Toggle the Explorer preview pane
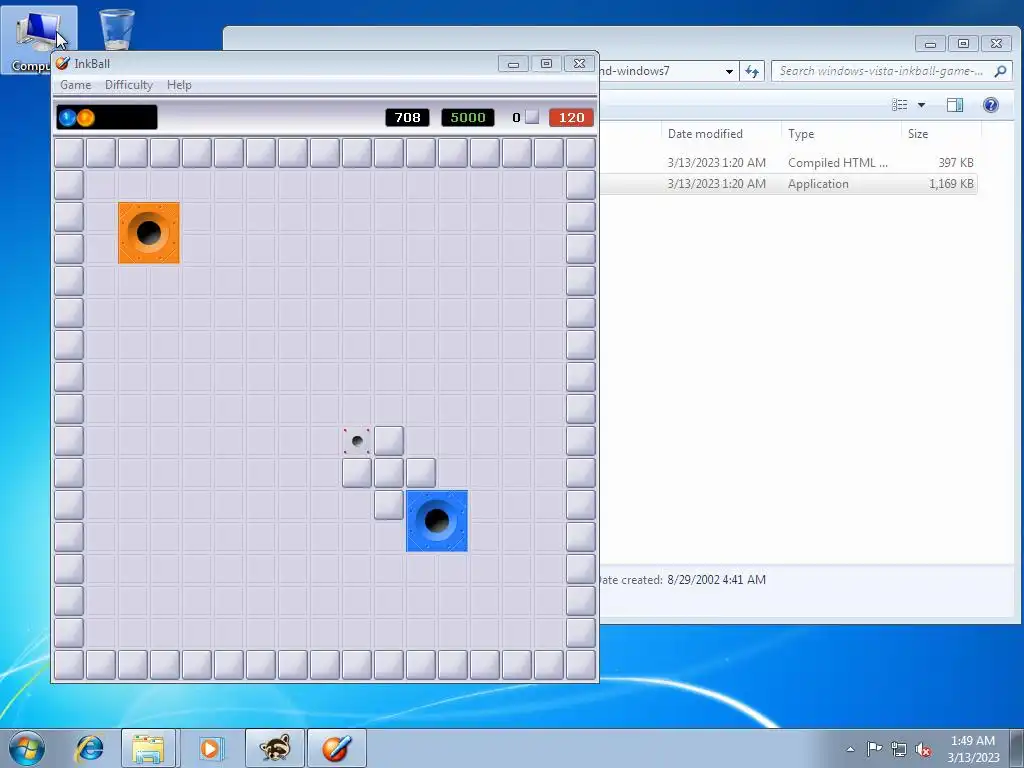Viewport: 1024px width, 768px height. [x=955, y=105]
